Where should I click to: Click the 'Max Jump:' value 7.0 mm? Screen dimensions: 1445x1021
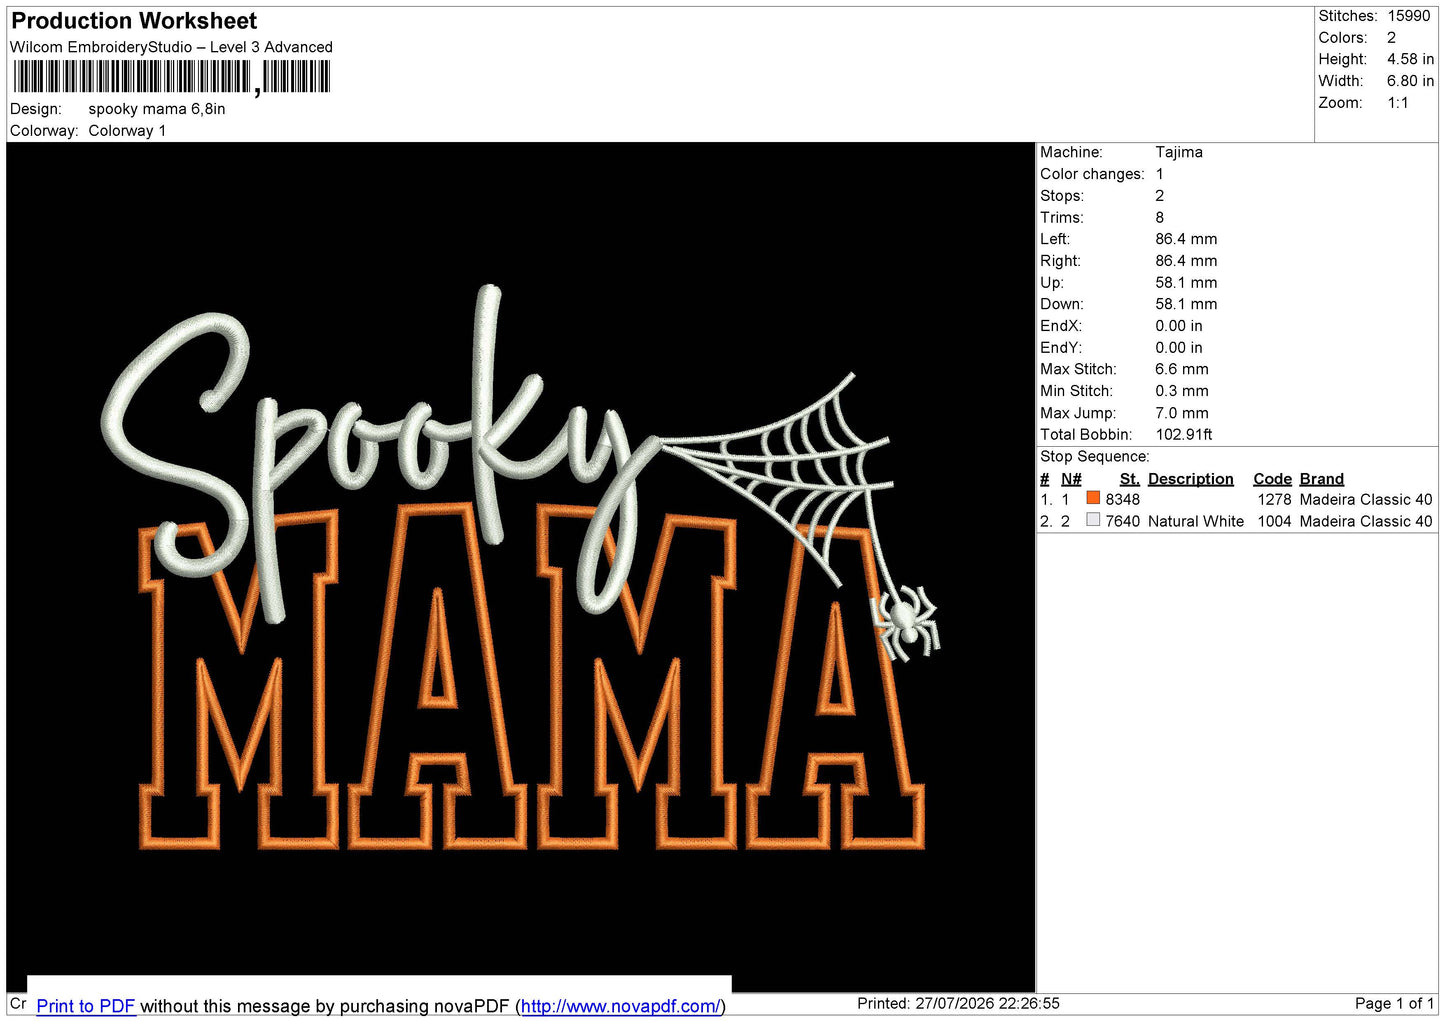1182,413
